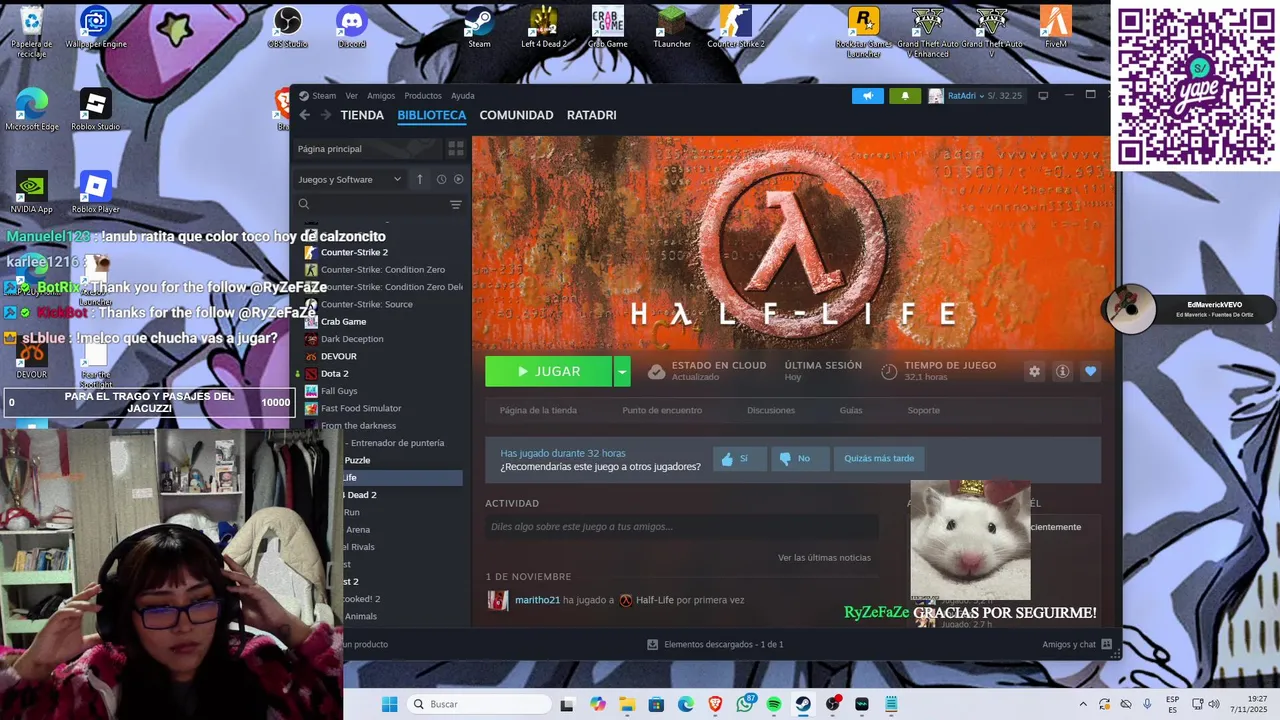This screenshot has width=1280, height=720.
Task: Open Rockstar Games Launcher desktop icon
Action: (863, 30)
